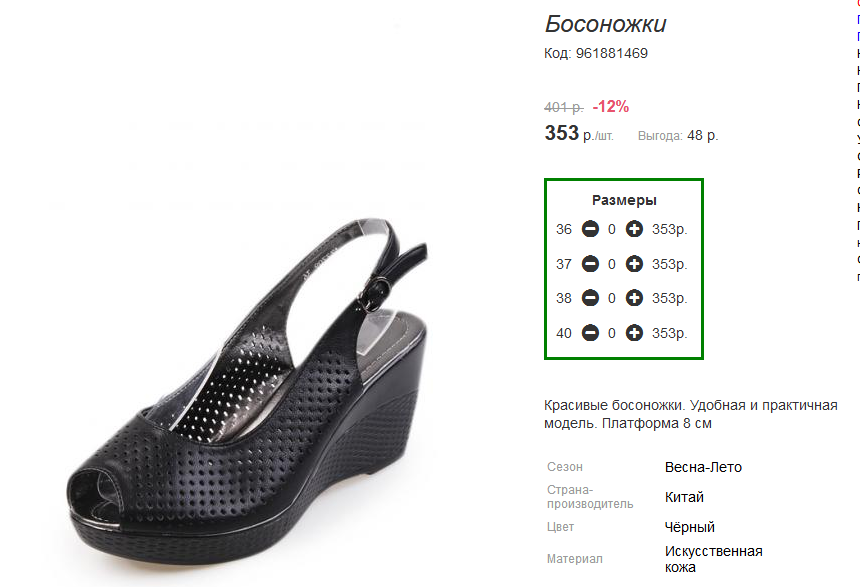Click the Чёрный color value

689,527
